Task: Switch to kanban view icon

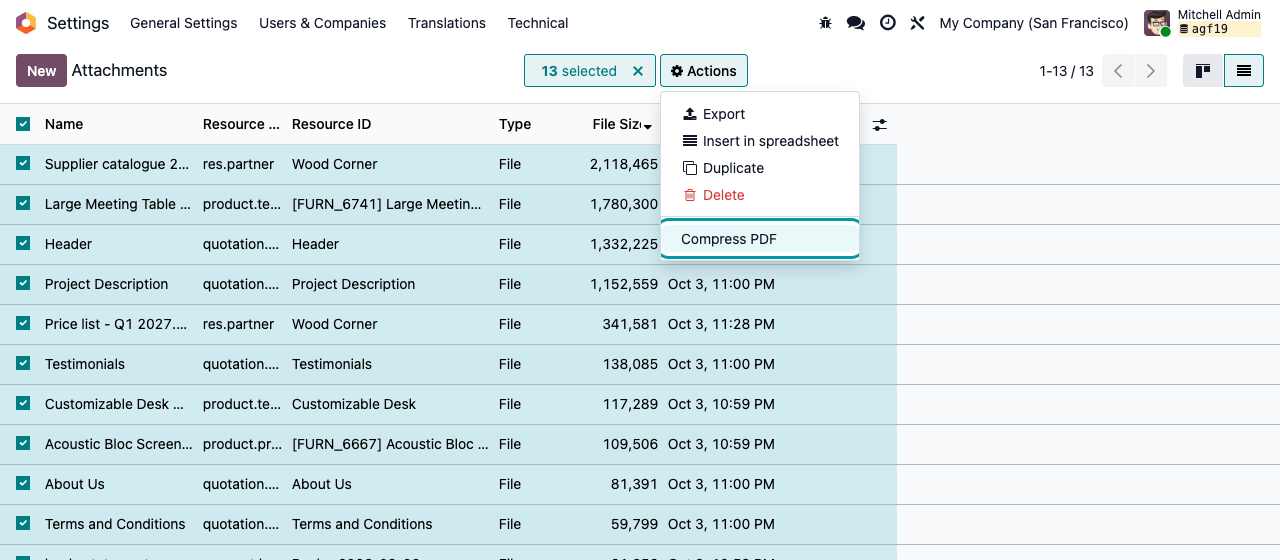Action: pos(1204,71)
